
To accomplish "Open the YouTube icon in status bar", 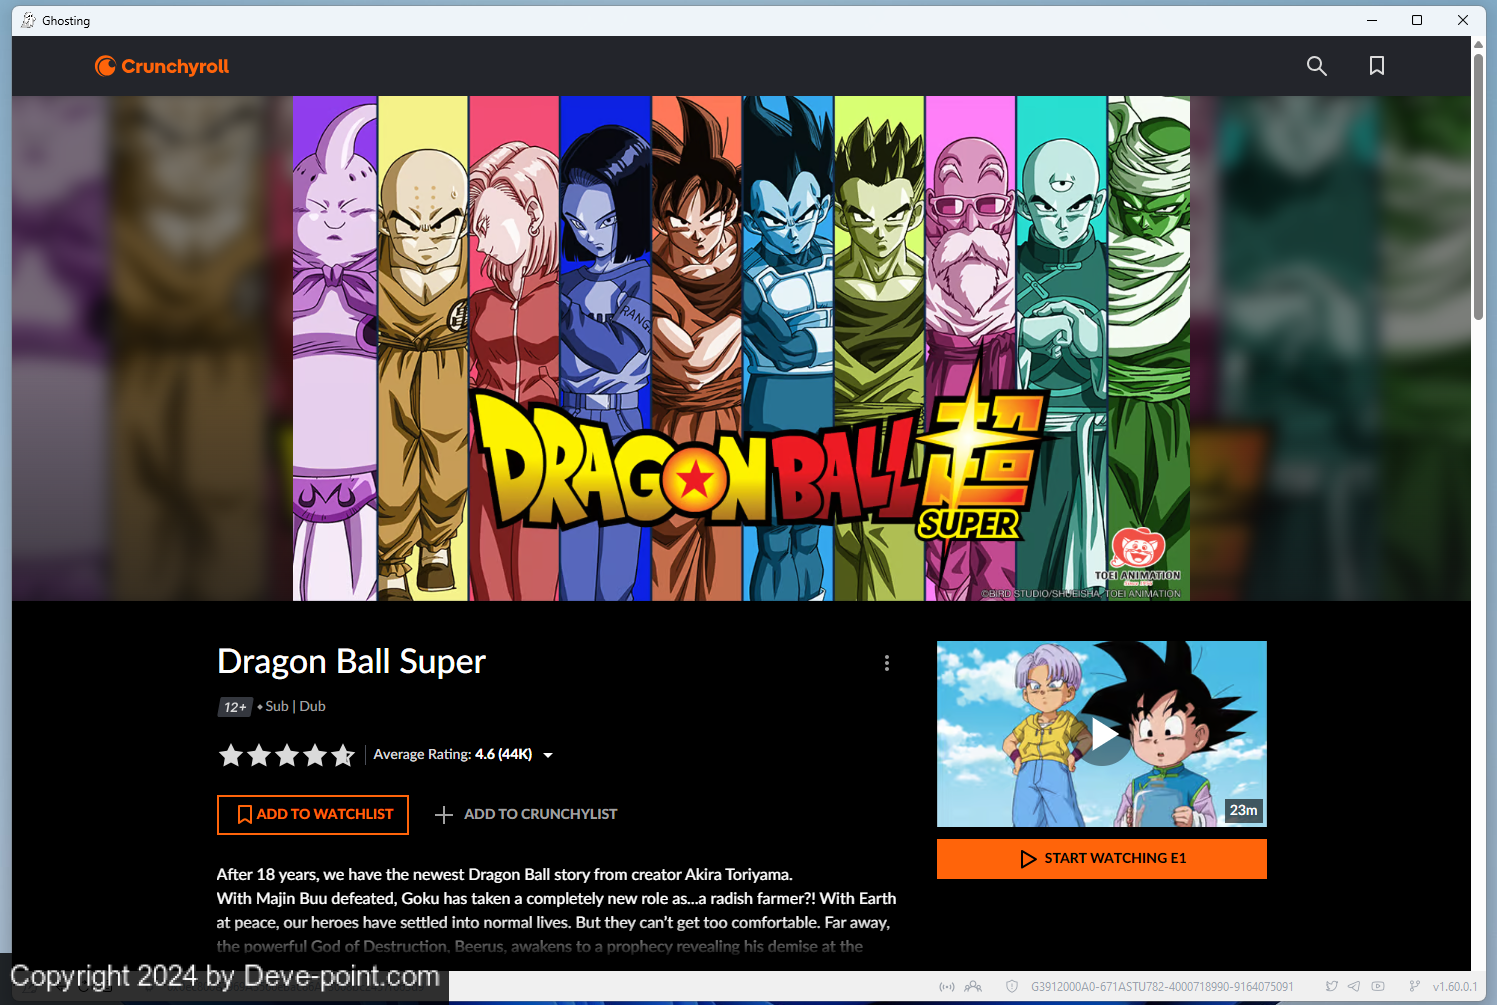I will point(1378,986).
